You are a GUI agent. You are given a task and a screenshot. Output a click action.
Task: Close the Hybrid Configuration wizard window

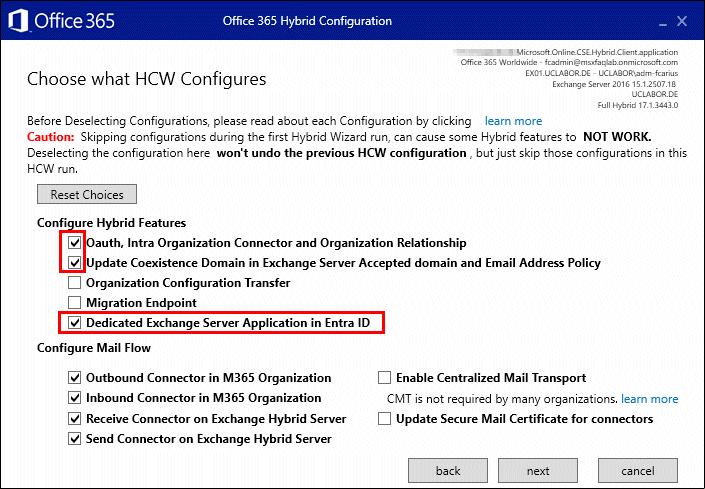tap(682, 21)
